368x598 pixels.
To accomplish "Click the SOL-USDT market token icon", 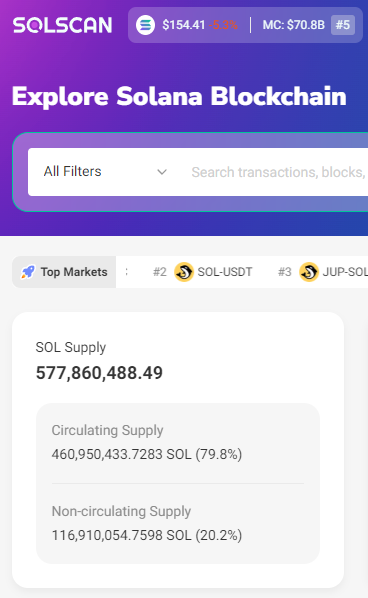I will pos(184,272).
